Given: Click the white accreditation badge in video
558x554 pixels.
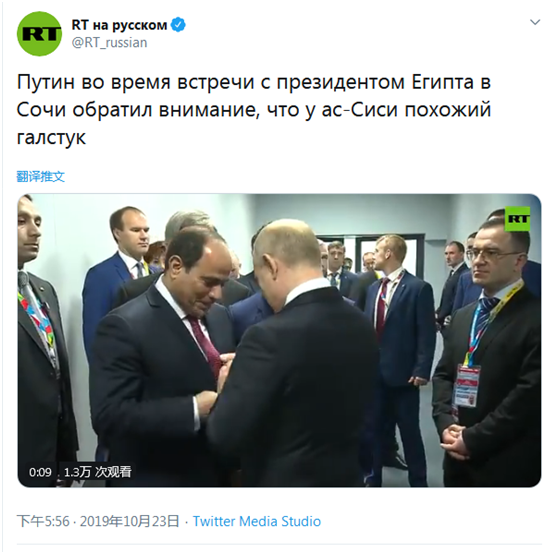Looking at the screenshot, I should (467, 385).
